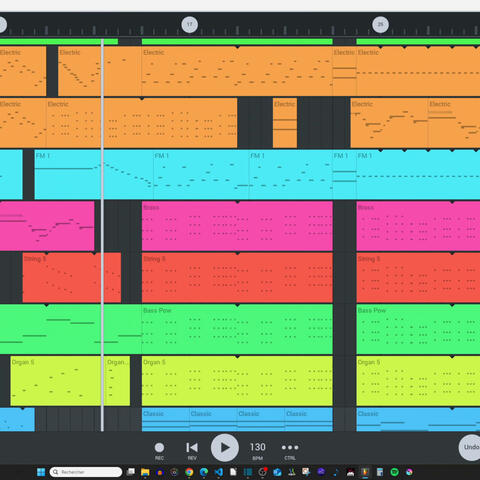Open Spotify from the taskbar
The height and width of the screenshot is (480, 480).
coord(394,472)
